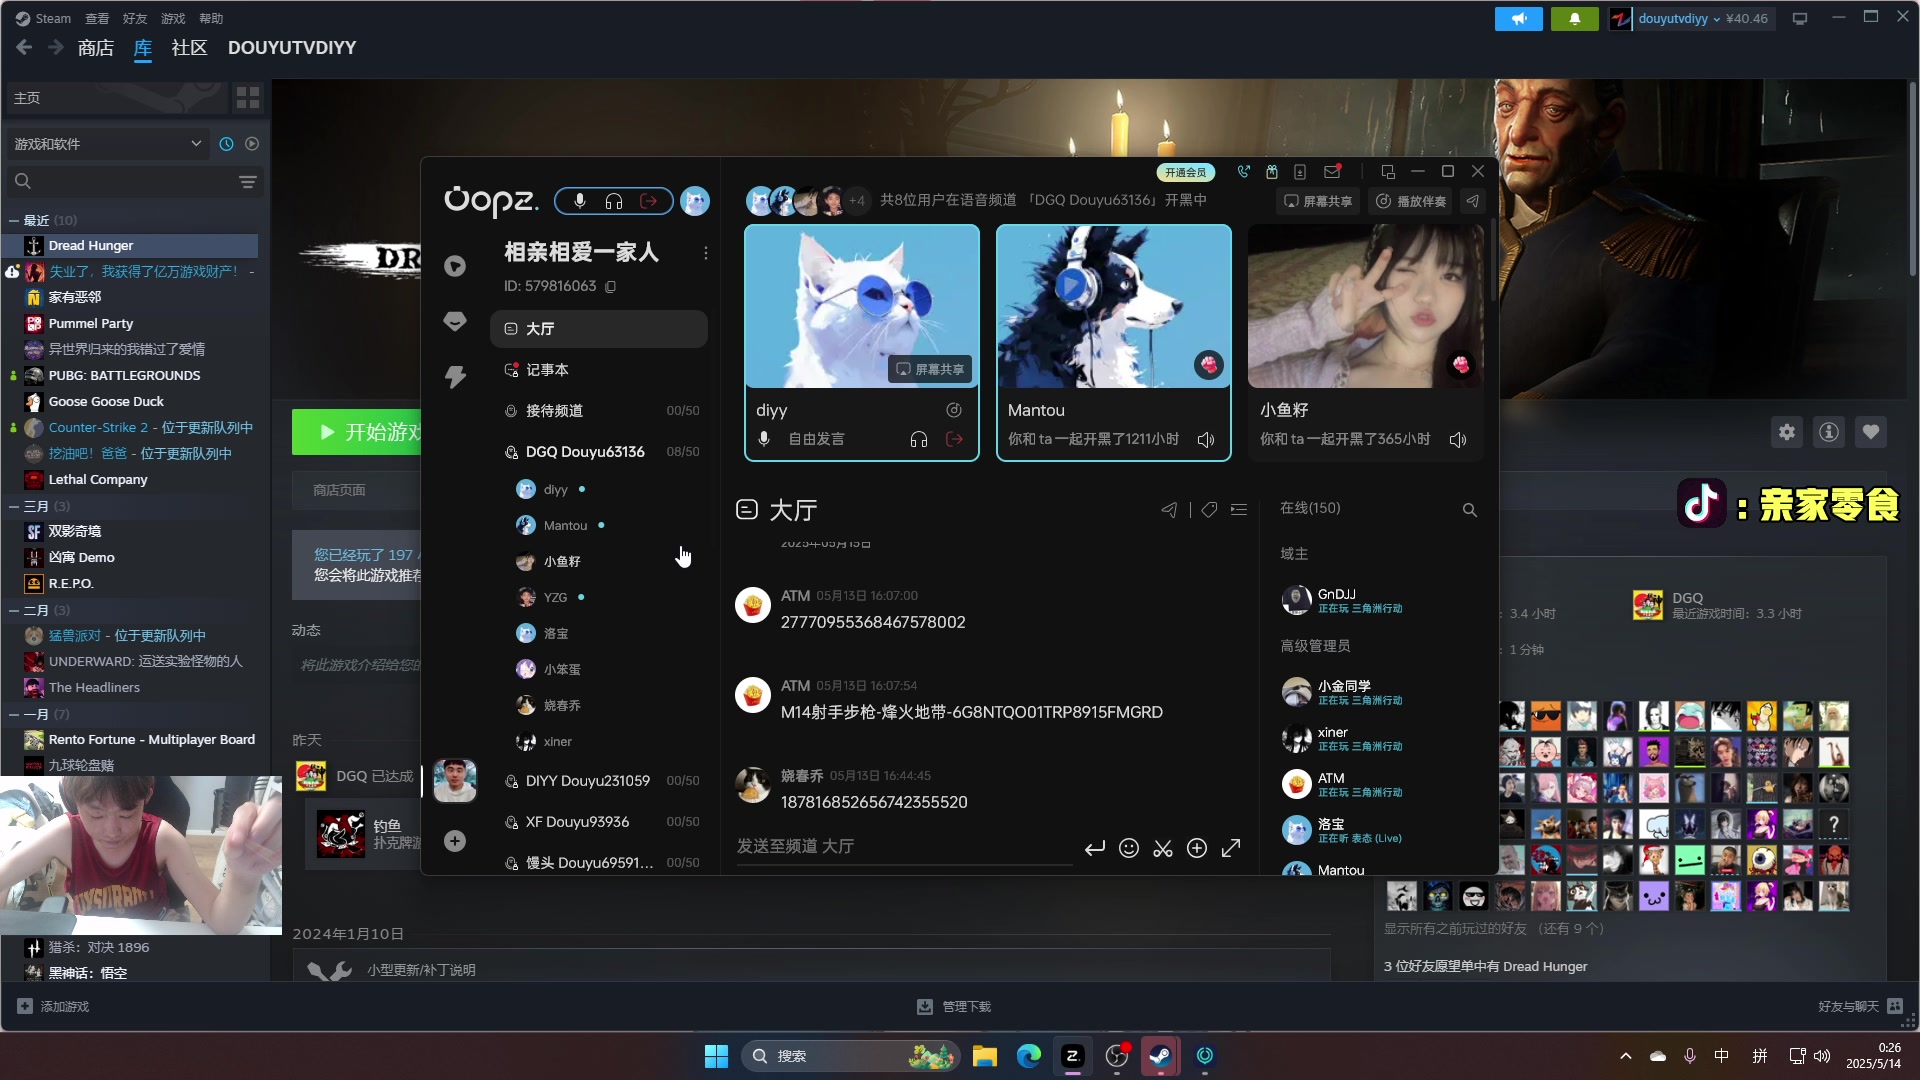The width and height of the screenshot is (1920, 1080).
Task: Open Steam 商店 tab
Action: (x=96, y=48)
